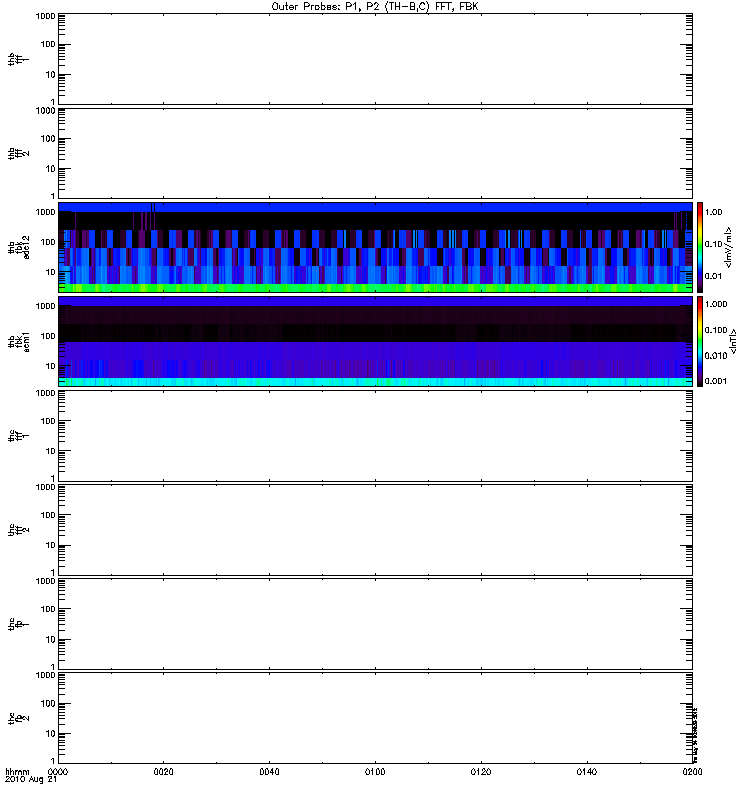Screen dimensions: 750x800
Task: Click the 0040 time tick label
Action: [270, 772]
